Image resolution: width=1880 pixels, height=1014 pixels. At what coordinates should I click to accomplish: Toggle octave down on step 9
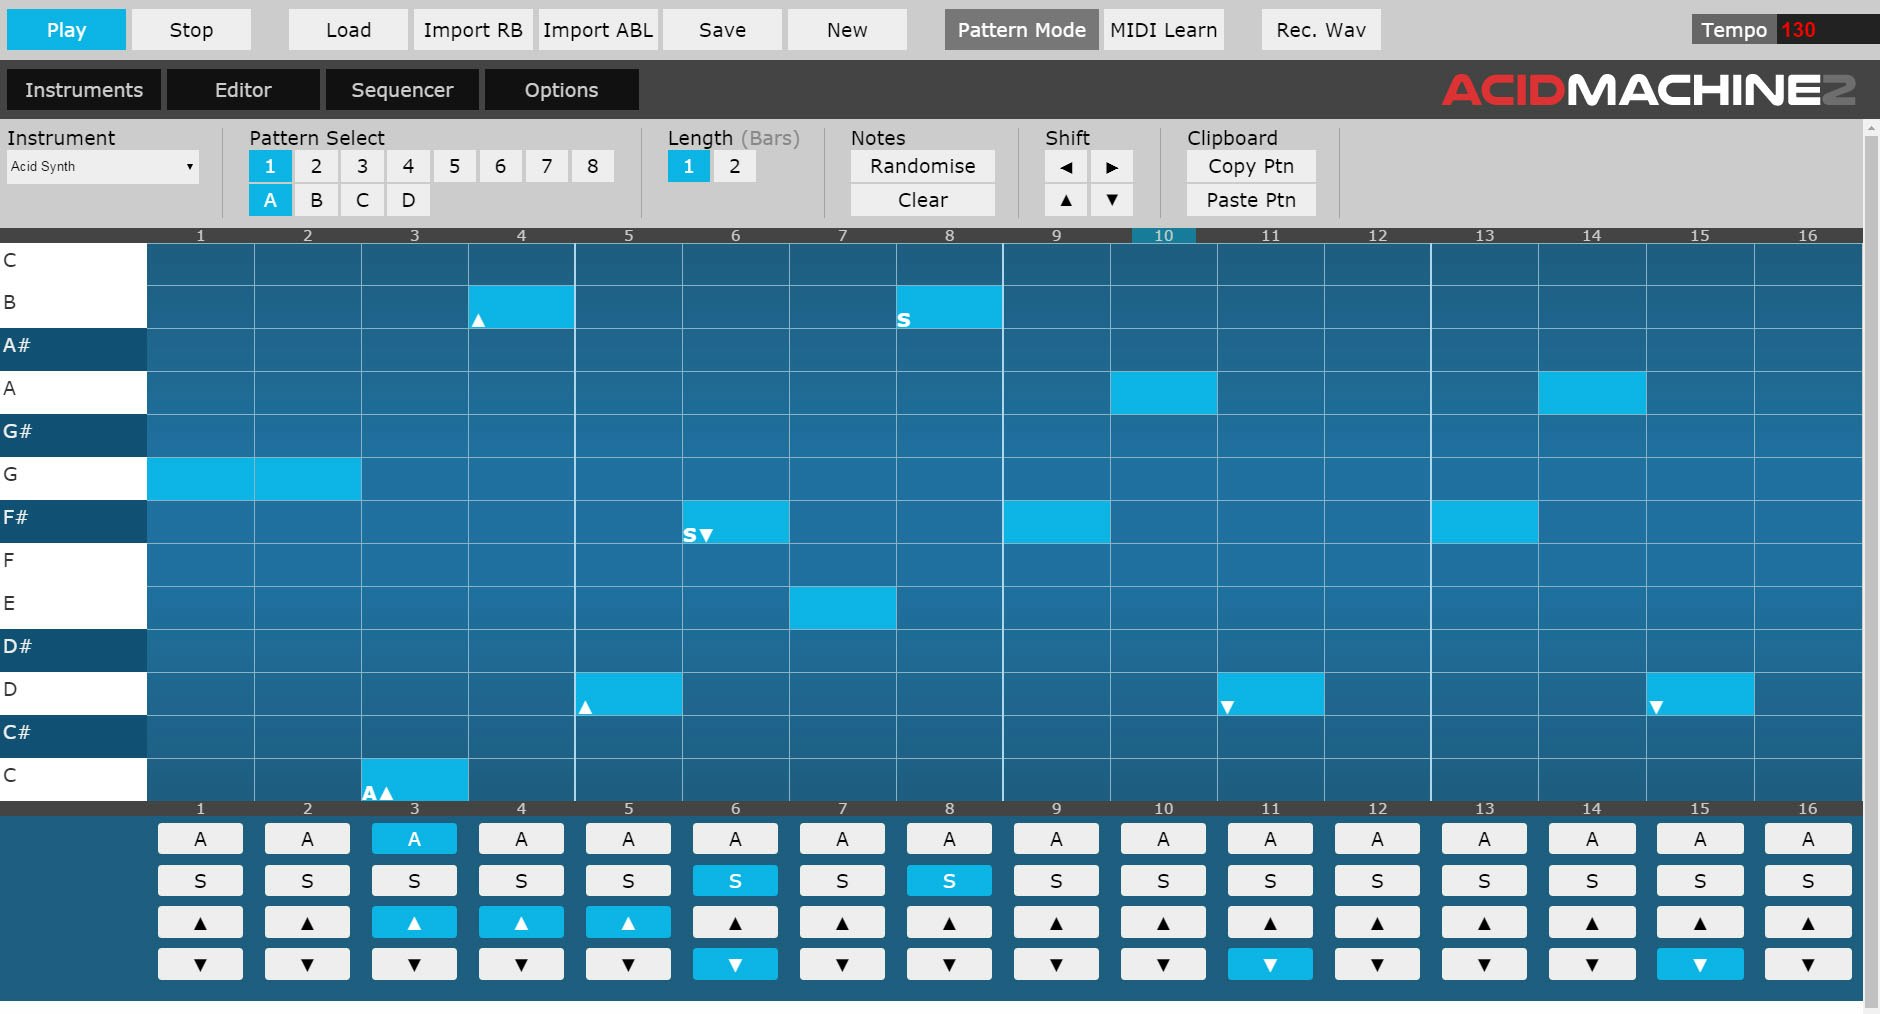click(1056, 965)
